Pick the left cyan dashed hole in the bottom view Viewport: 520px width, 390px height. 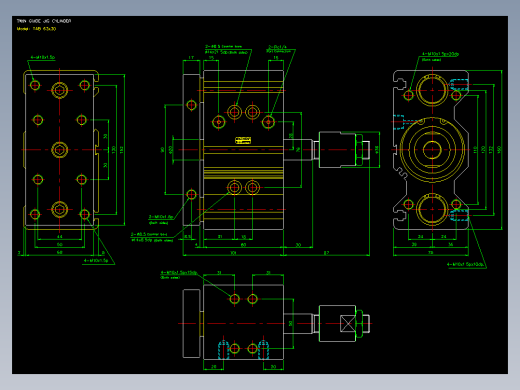(x=224, y=350)
